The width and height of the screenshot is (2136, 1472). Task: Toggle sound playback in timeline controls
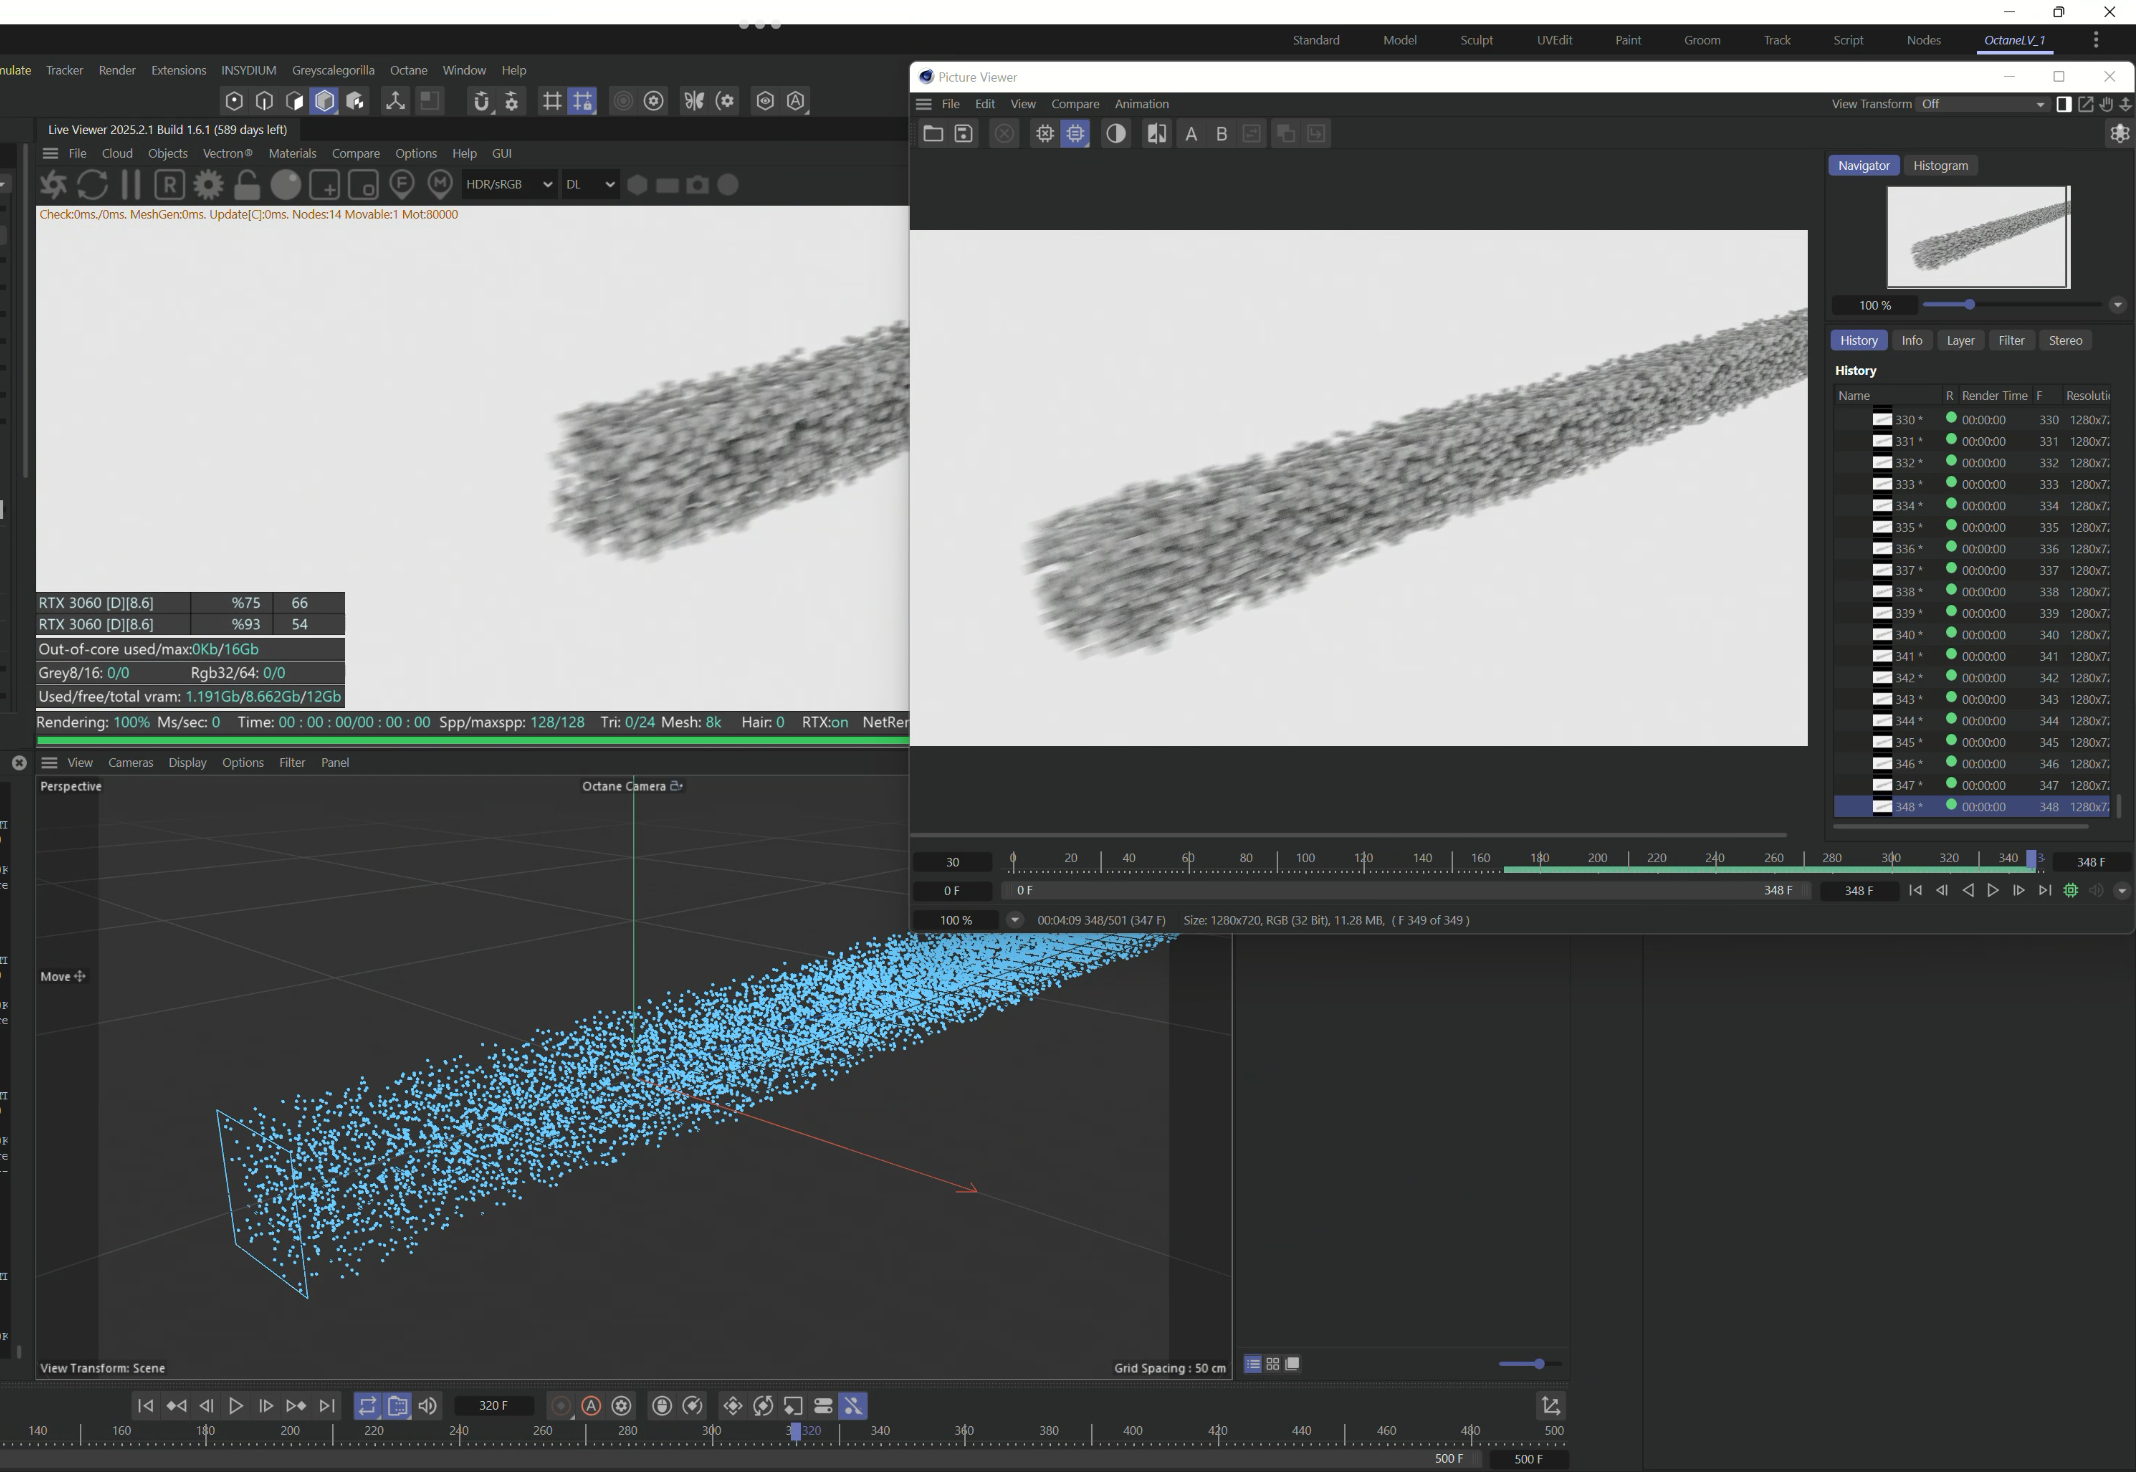coord(428,1406)
